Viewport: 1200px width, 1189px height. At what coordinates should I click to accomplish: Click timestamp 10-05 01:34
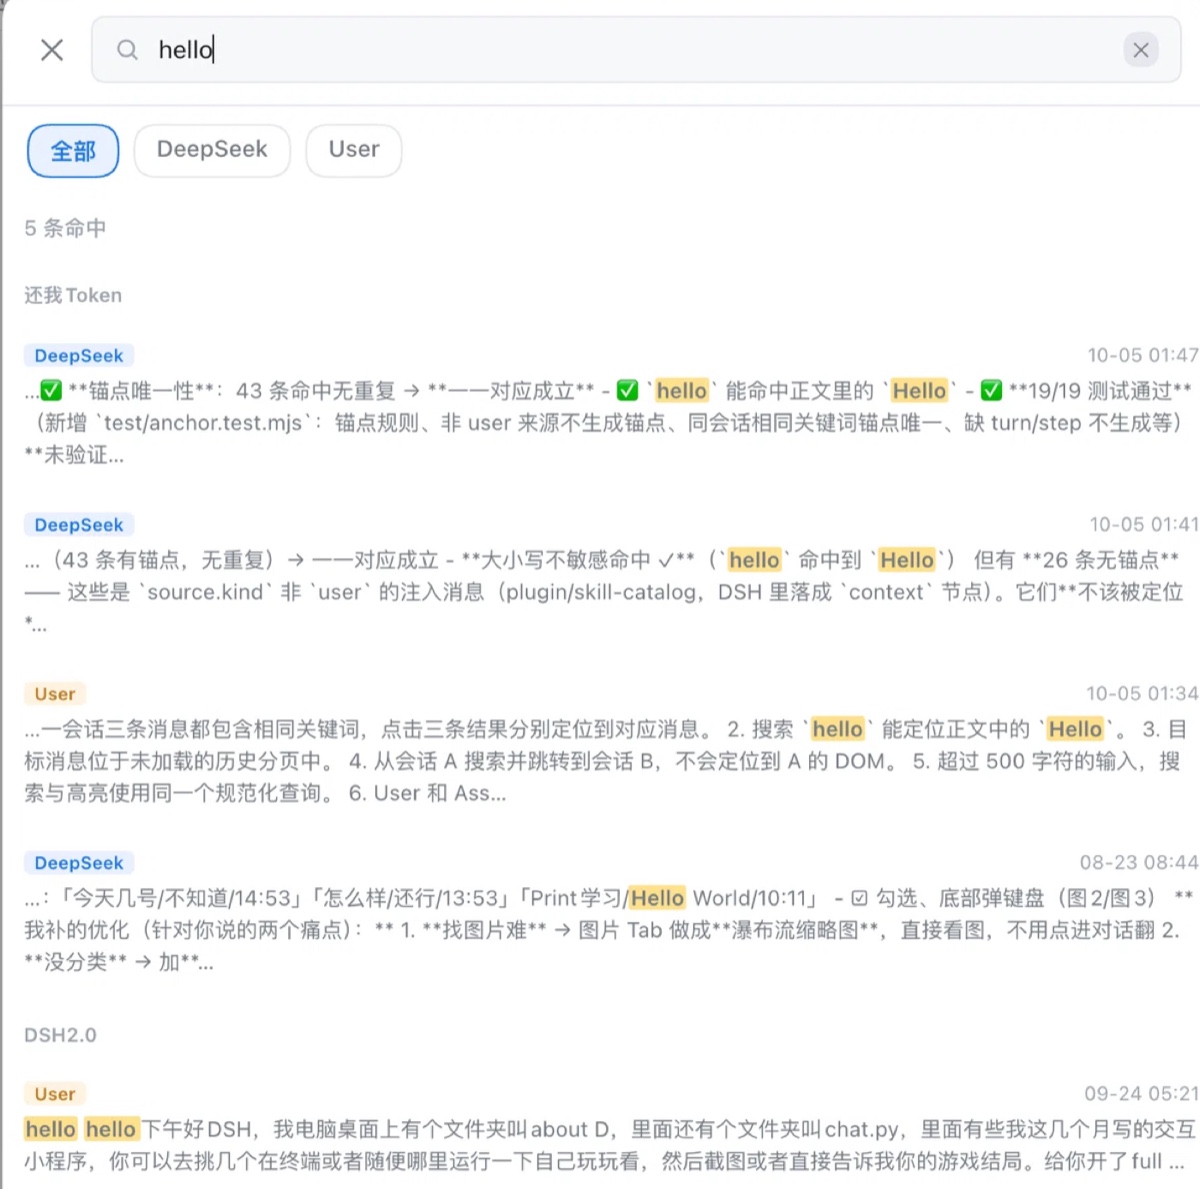click(x=1142, y=693)
